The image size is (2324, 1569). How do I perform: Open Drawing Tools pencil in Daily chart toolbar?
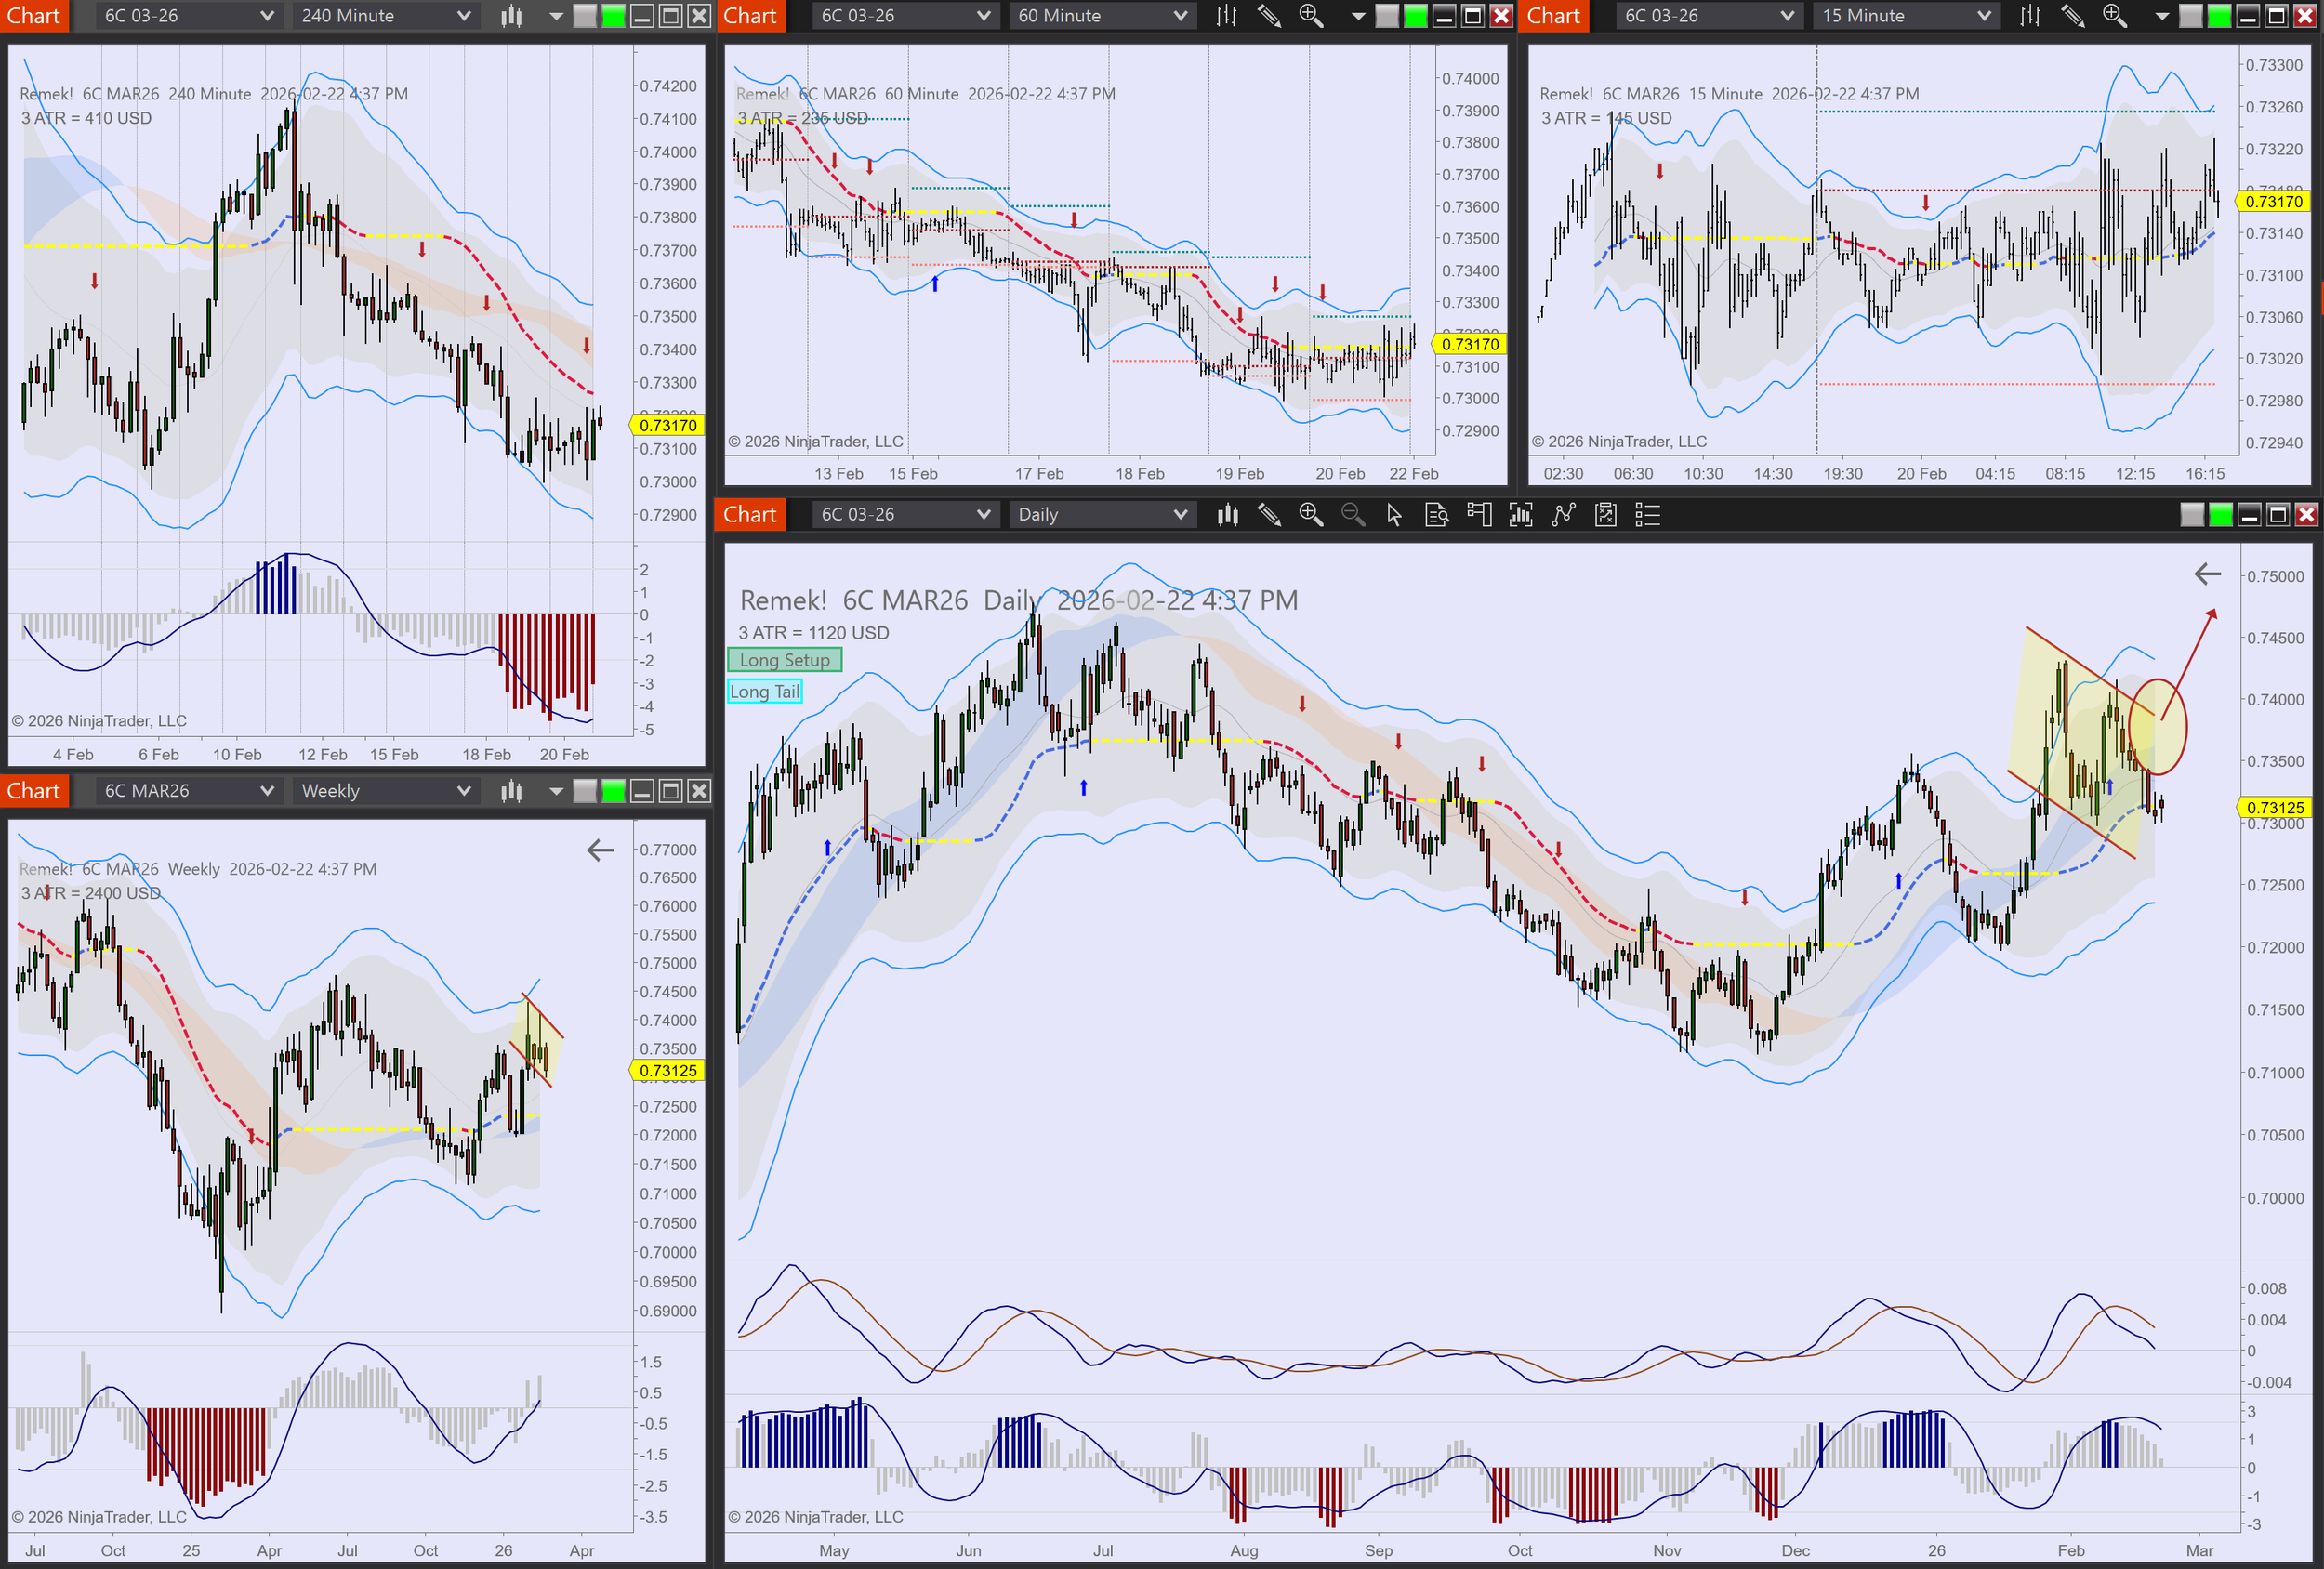click(x=1269, y=515)
